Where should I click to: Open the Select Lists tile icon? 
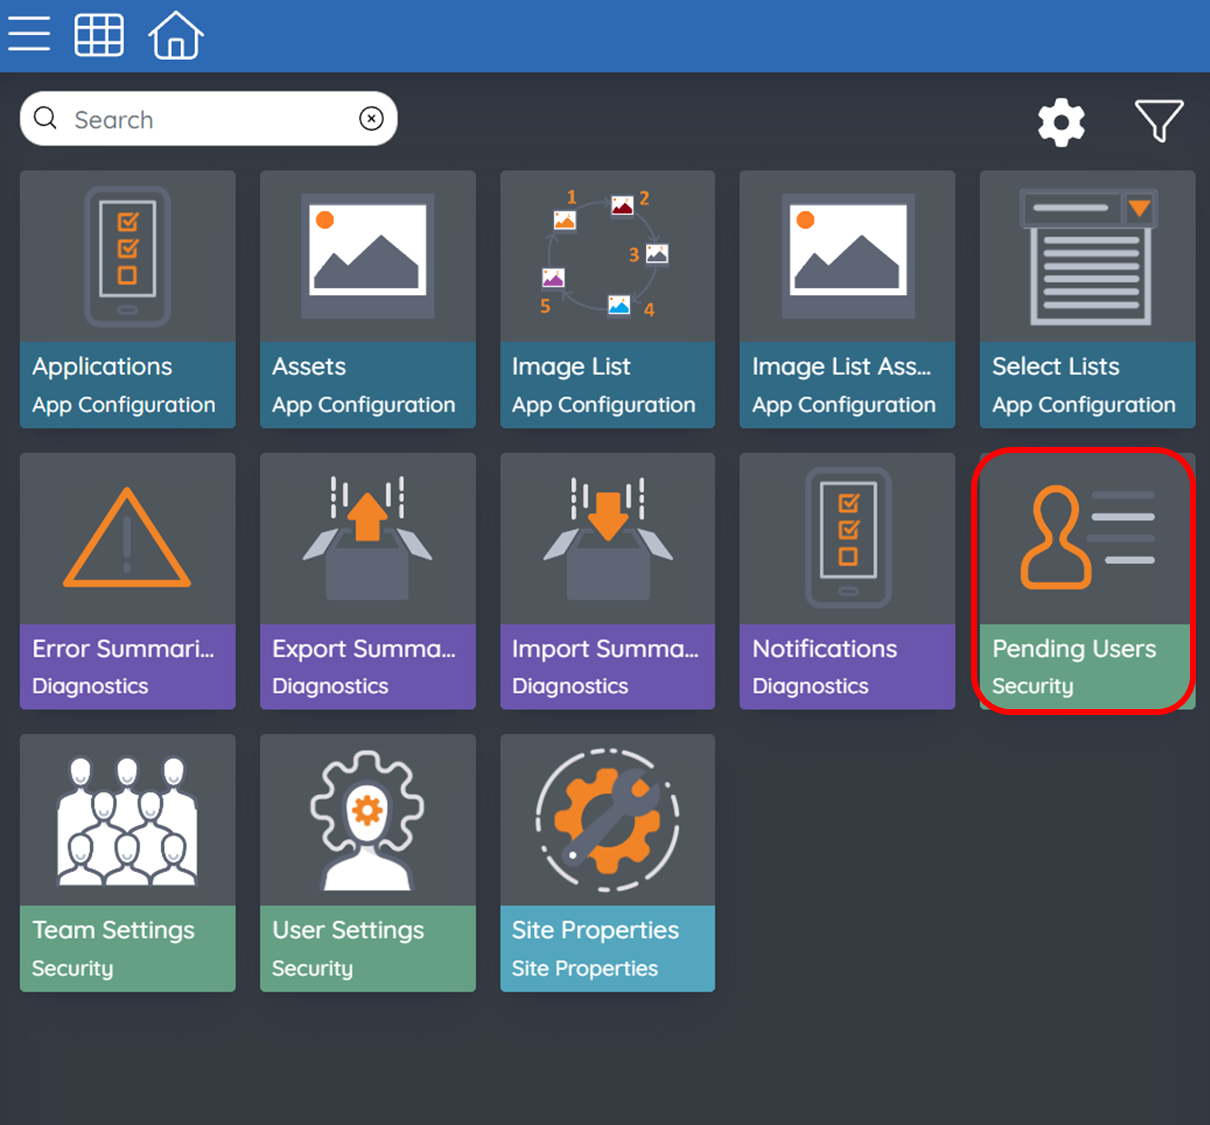[x=1088, y=257]
